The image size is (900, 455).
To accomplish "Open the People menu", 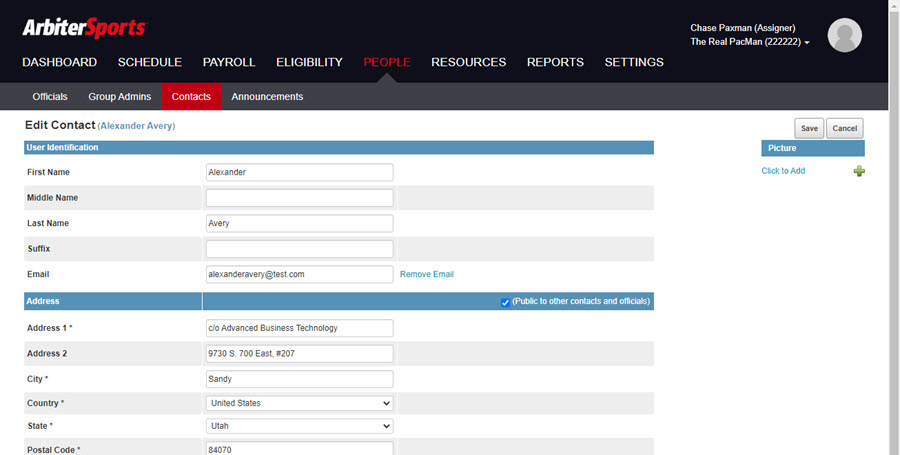I will pyautogui.click(x=387, y=62).
